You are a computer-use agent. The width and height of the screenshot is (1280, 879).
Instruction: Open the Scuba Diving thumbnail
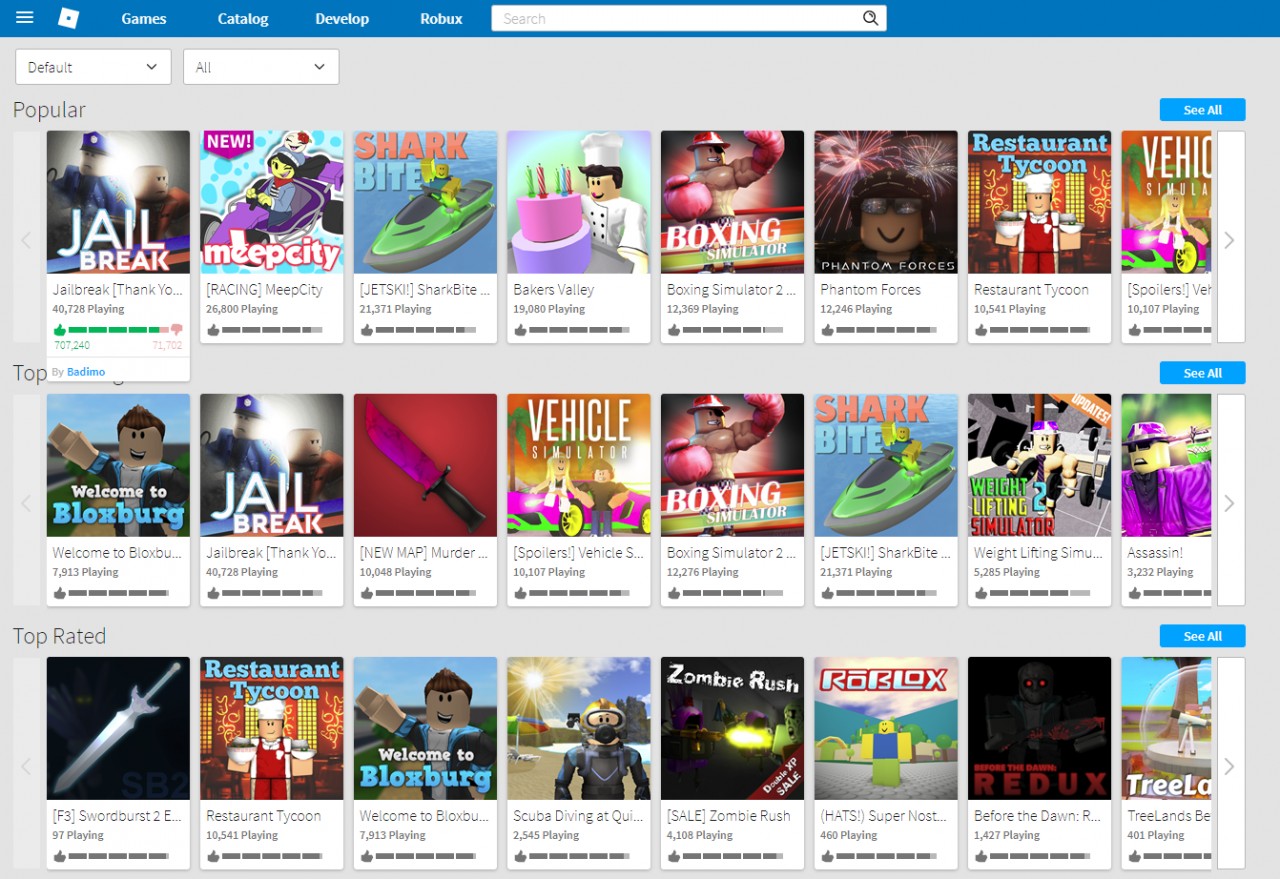pyautogui.click(x=579, y=728)
